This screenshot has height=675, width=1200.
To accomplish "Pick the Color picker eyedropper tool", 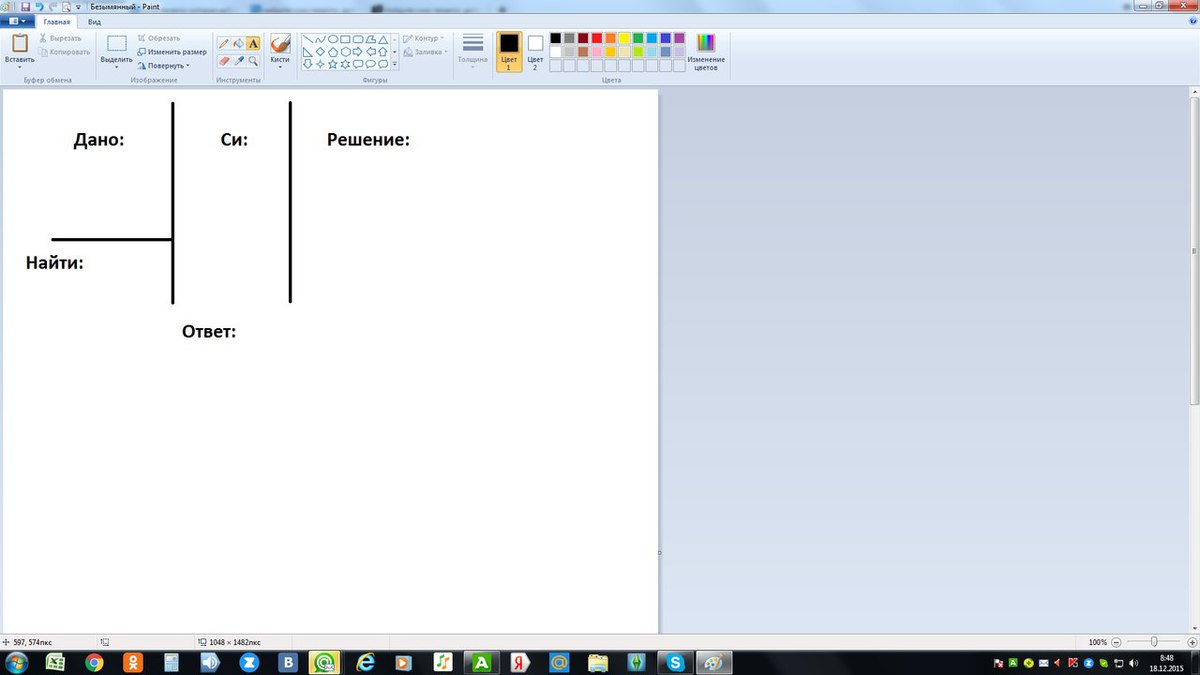I will pos(238,61).
